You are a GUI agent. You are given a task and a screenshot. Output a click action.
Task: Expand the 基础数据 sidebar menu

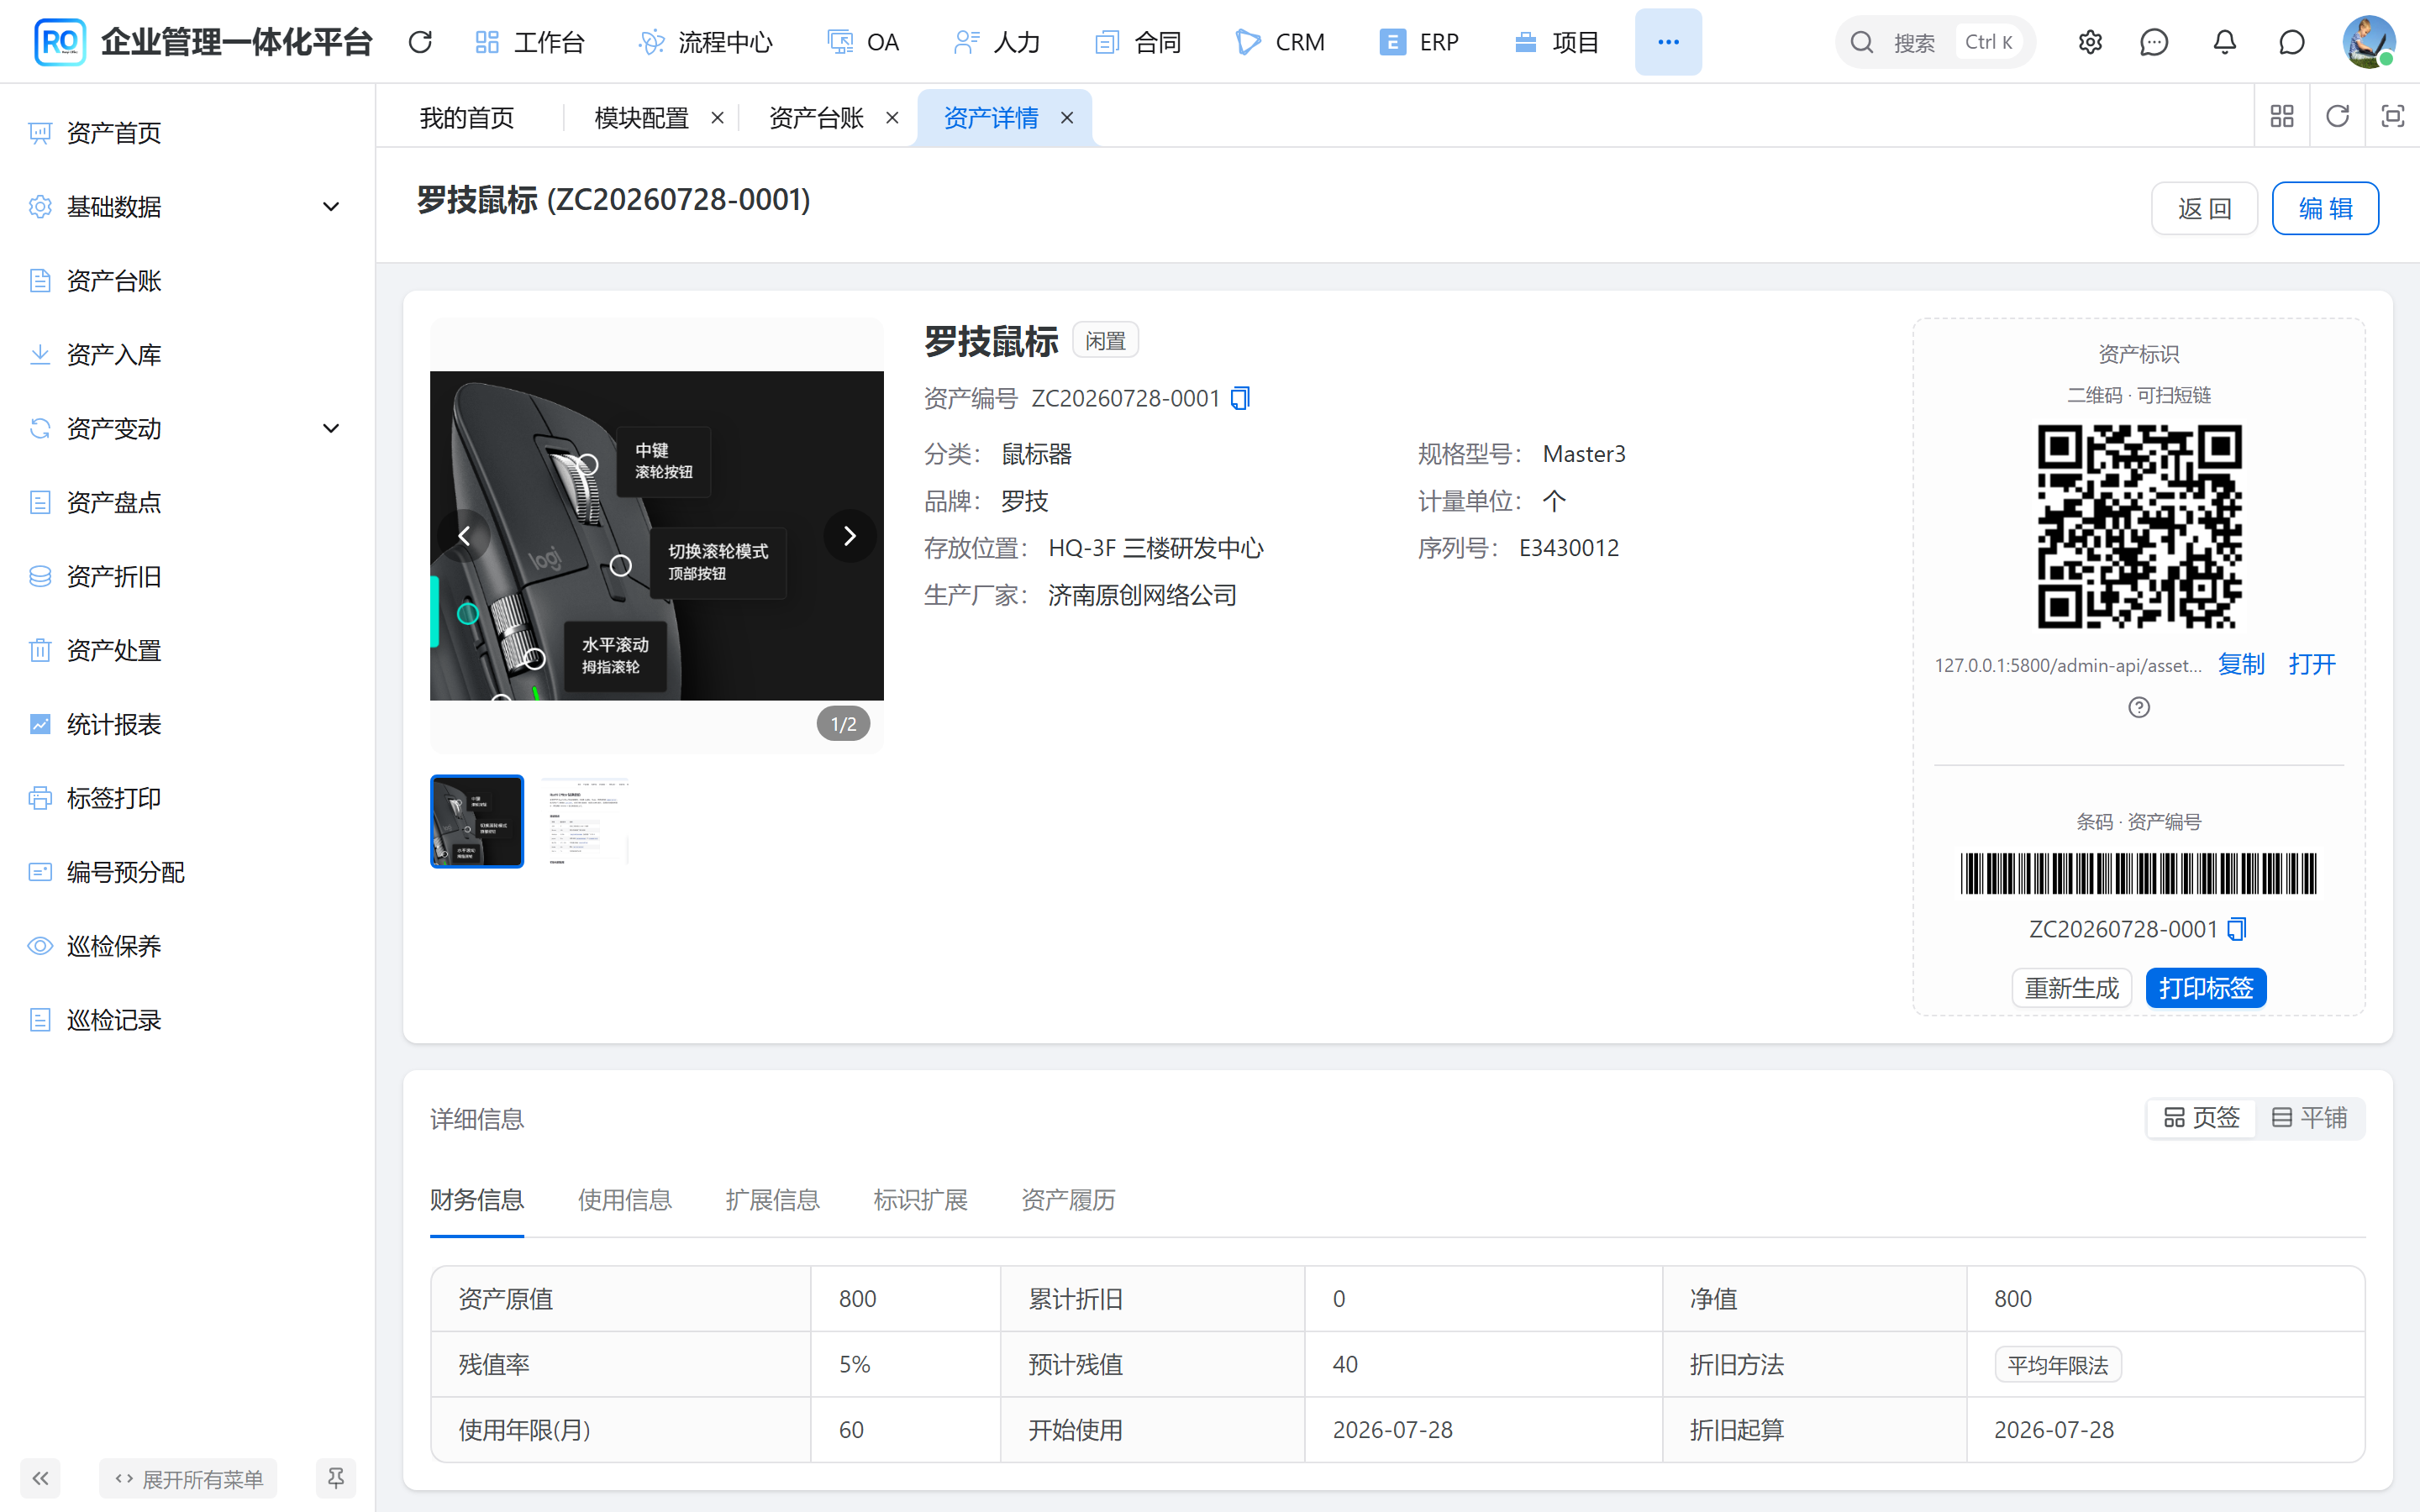point(188,207)
